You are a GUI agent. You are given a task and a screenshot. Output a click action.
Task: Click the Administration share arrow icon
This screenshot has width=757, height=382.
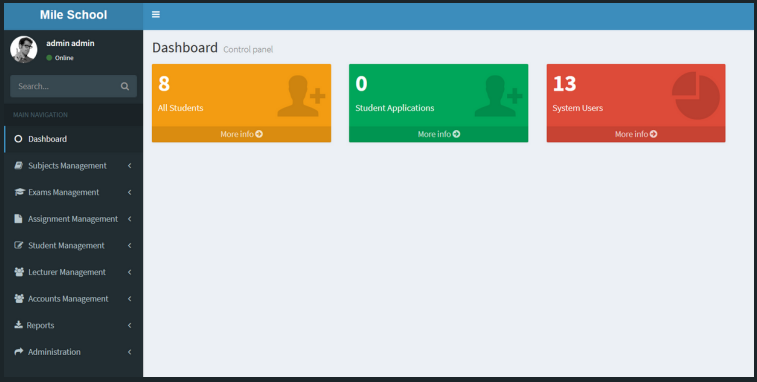[x=19, y=352]
